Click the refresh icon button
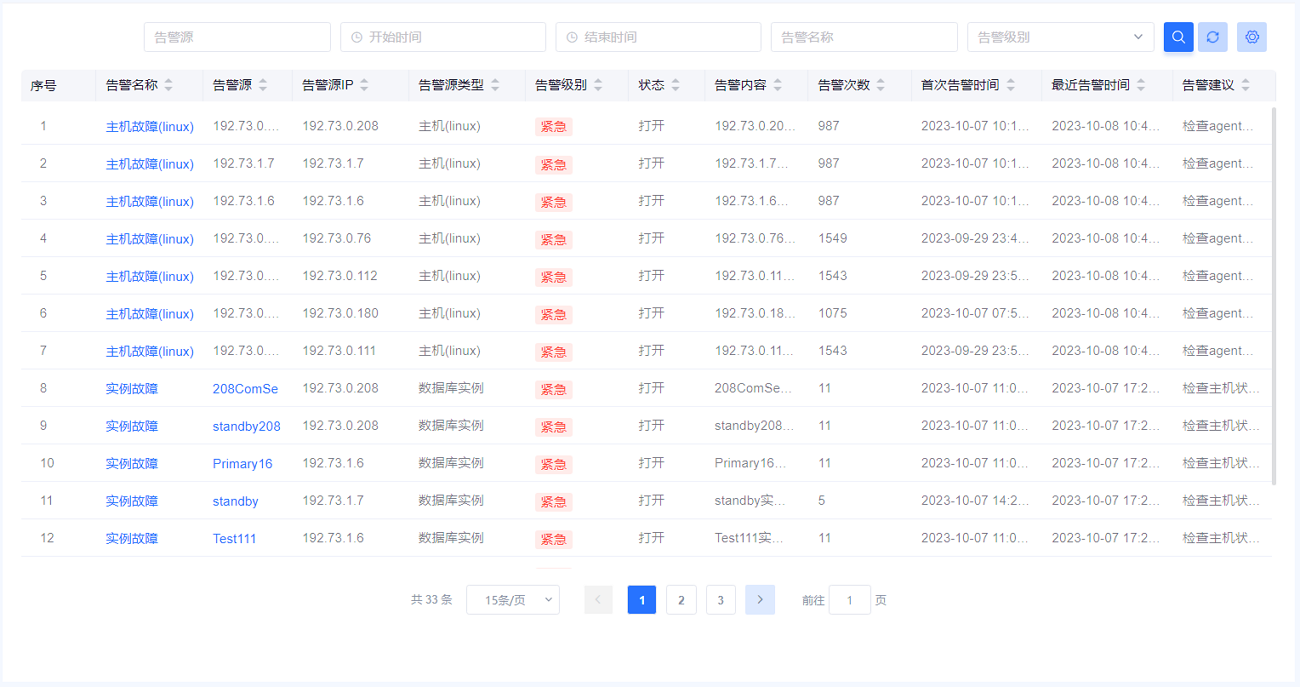The height and width of the screenshot is (687, 1300). (x=1212, y=37)
